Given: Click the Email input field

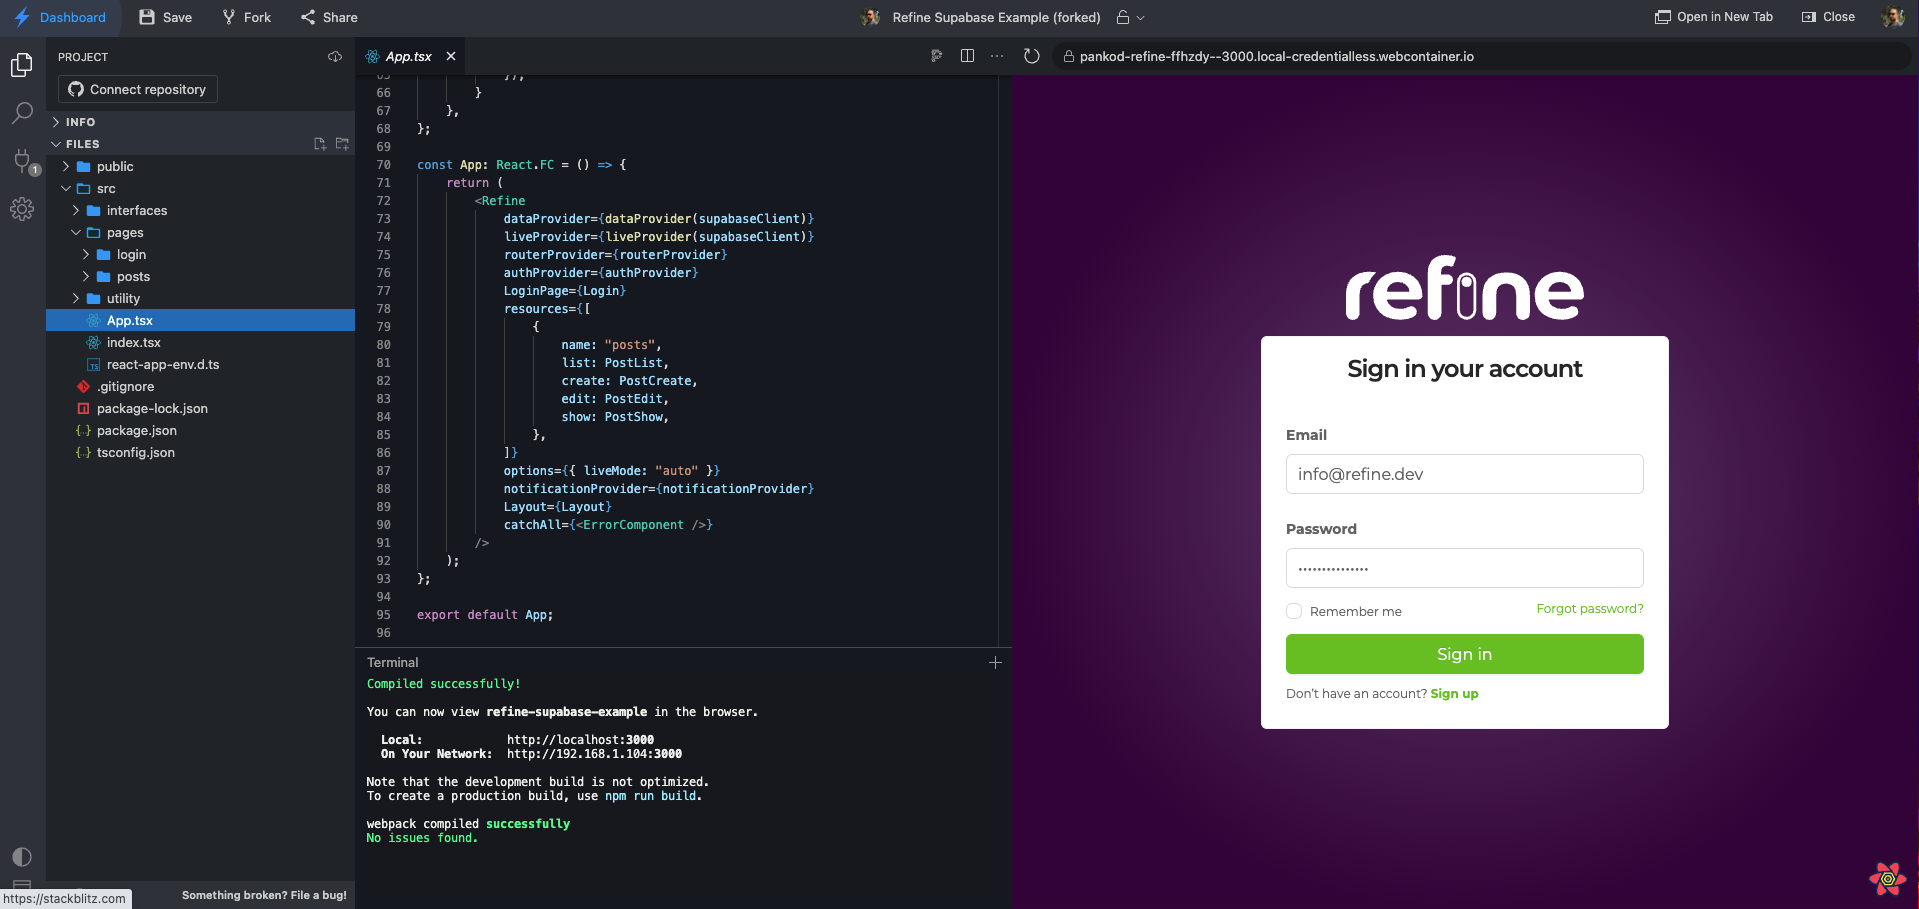Looking at the screenshot, I should (1464, 474).
